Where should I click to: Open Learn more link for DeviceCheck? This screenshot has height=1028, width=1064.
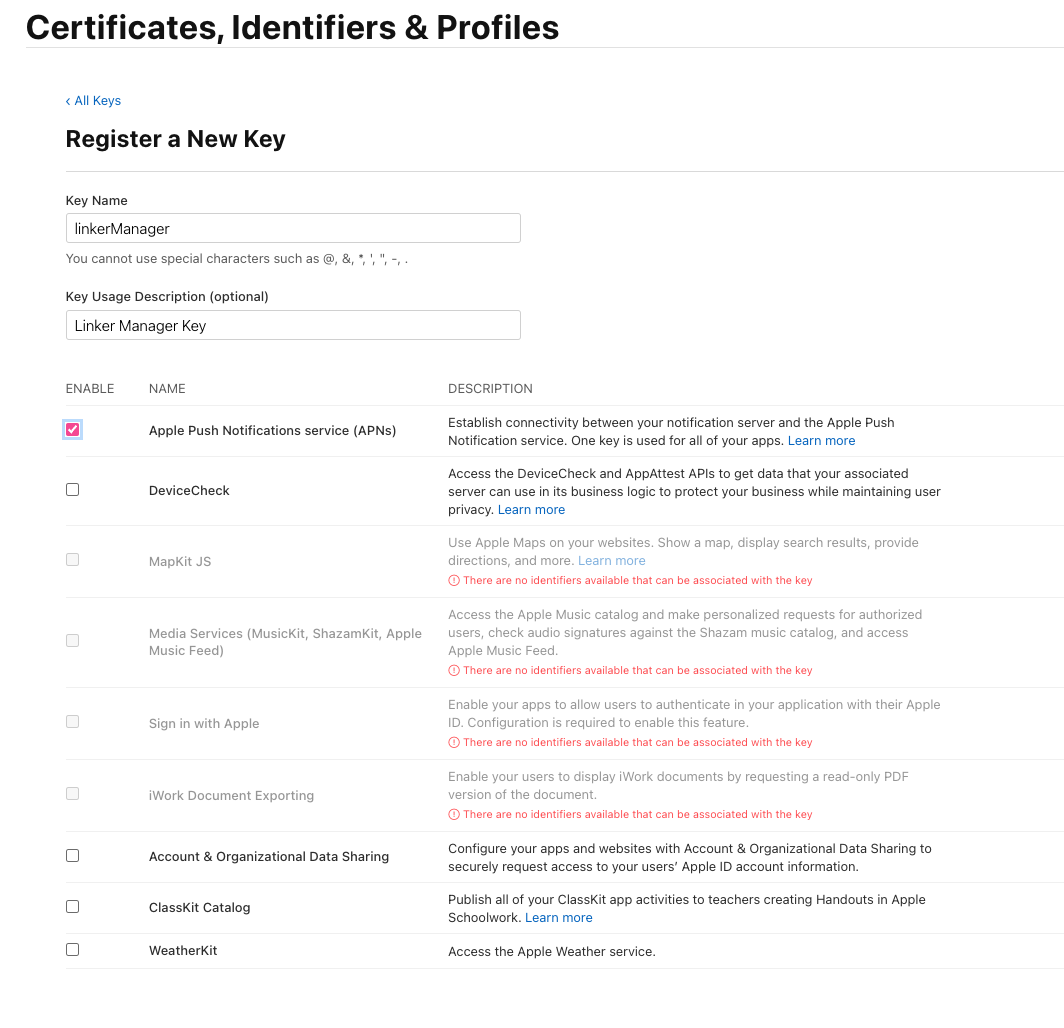click(531, 510)
